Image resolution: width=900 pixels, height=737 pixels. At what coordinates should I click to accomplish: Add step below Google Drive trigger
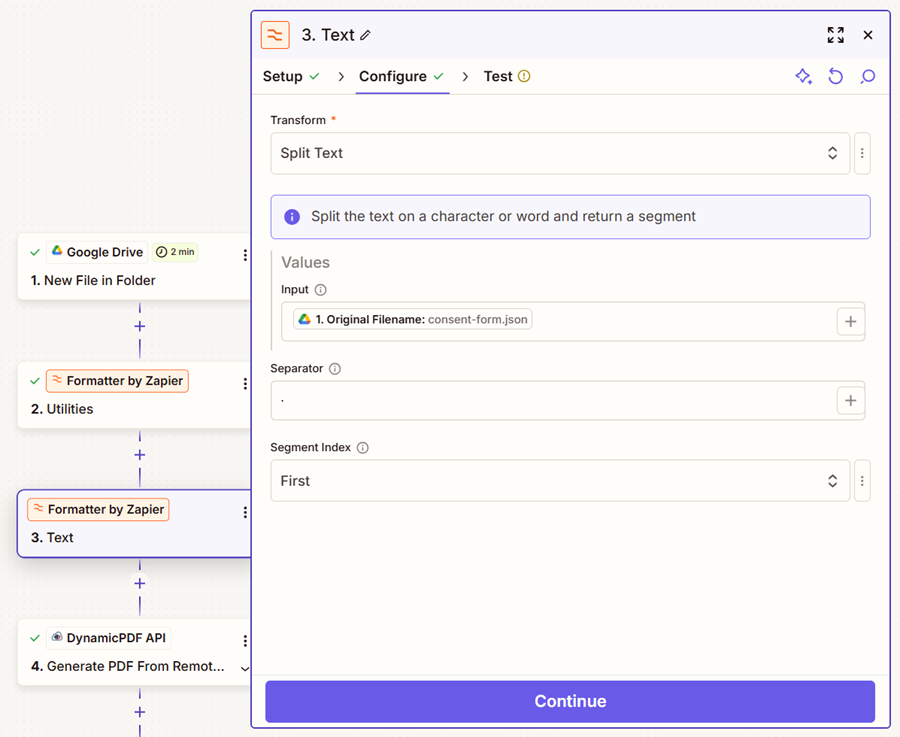point(140,327)
